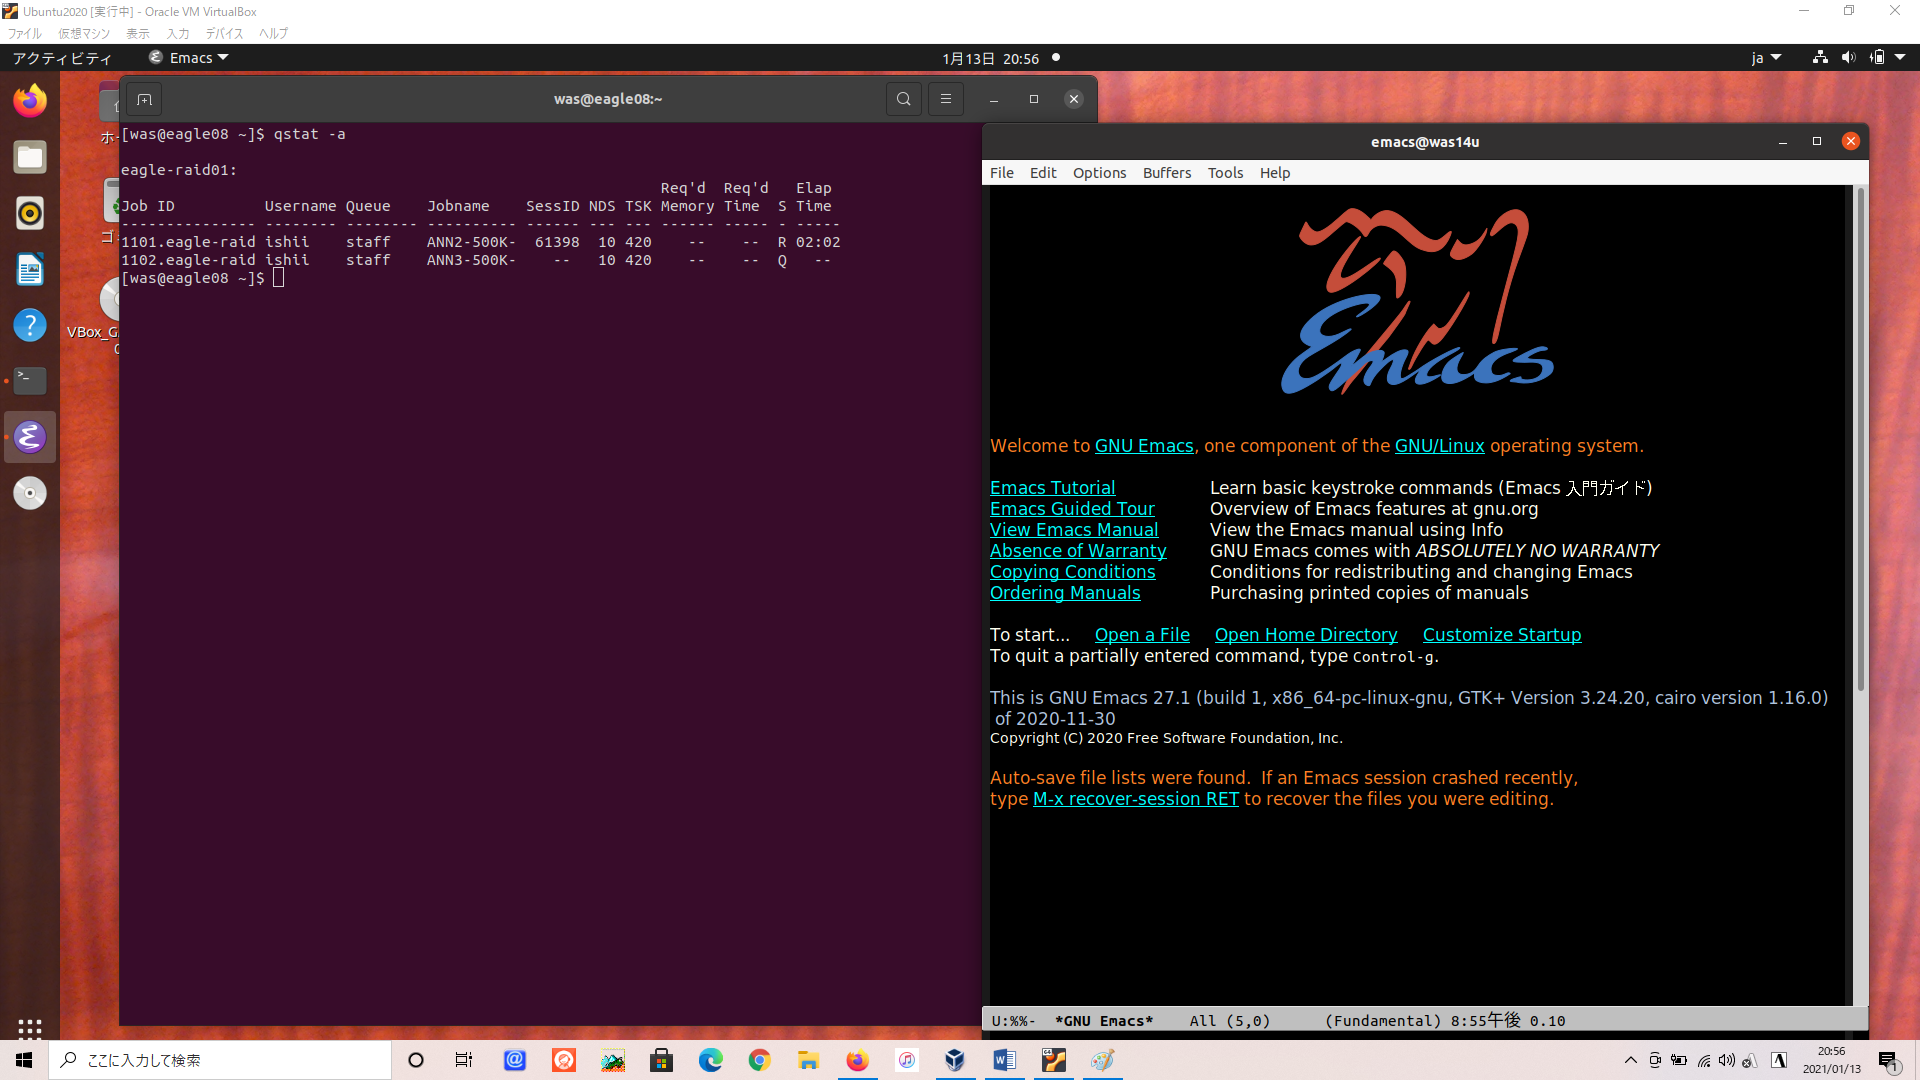
Task: Follow the GNU/Linux link
Action: pos(1439,446)
